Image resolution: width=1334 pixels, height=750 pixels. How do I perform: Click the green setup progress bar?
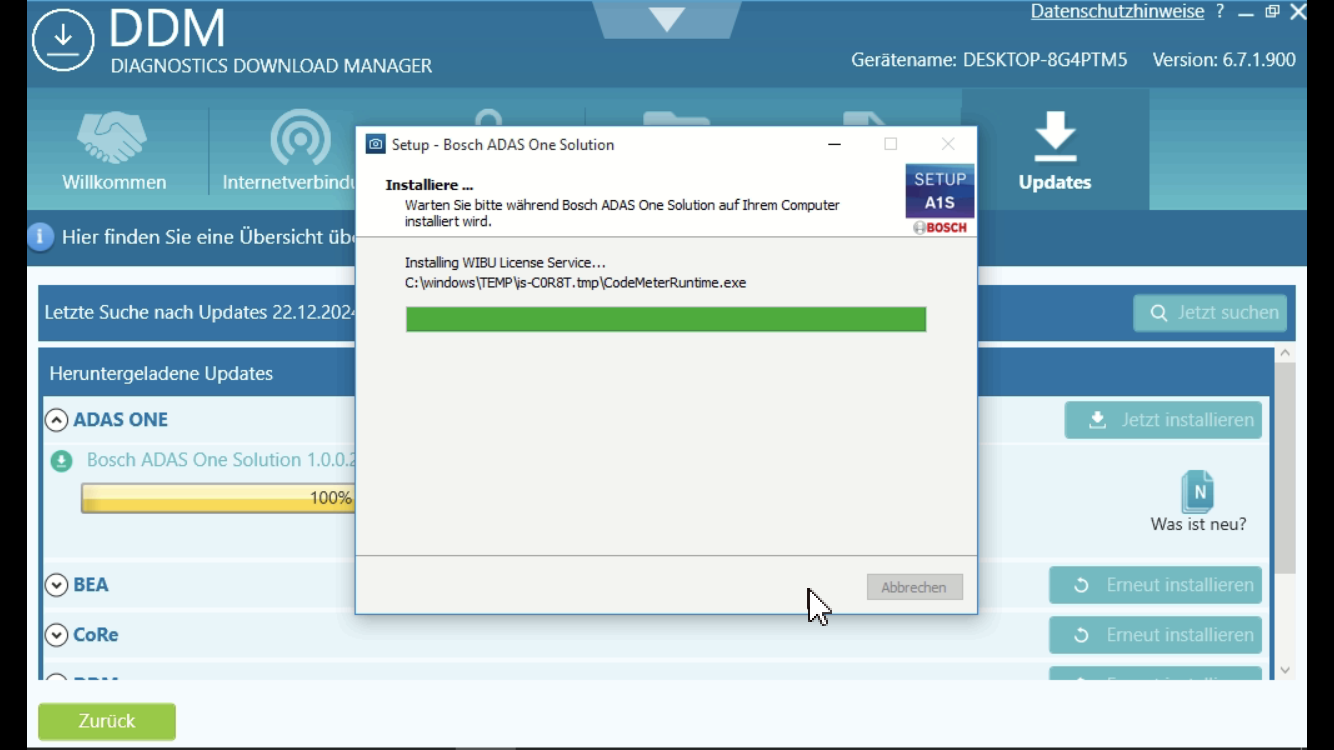(666, 319)
